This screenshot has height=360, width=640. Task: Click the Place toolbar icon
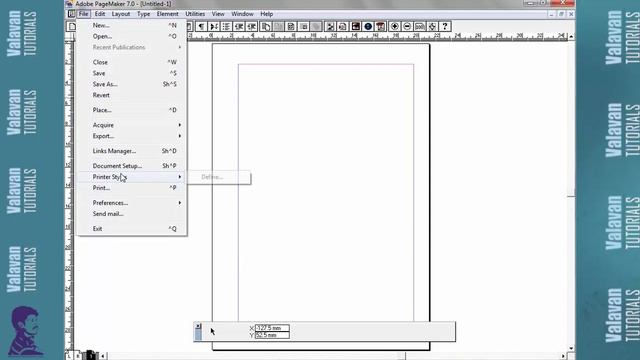(330, 27)
